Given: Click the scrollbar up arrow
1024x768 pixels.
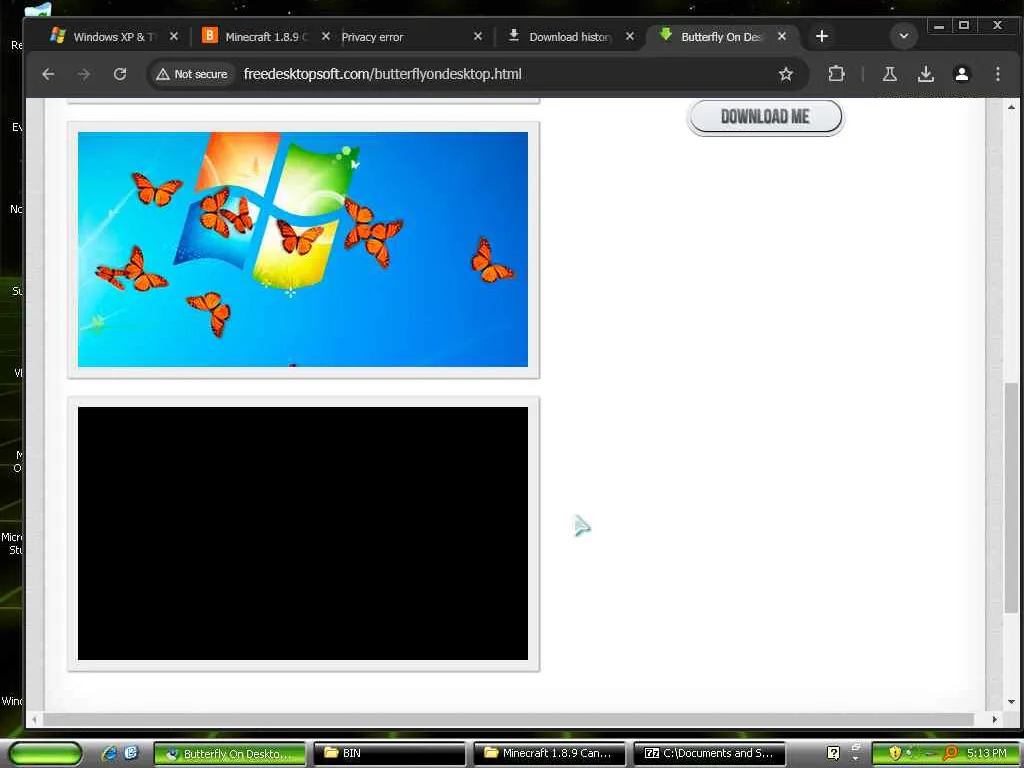Looking at the screenshot, I should pos(1011,106).
